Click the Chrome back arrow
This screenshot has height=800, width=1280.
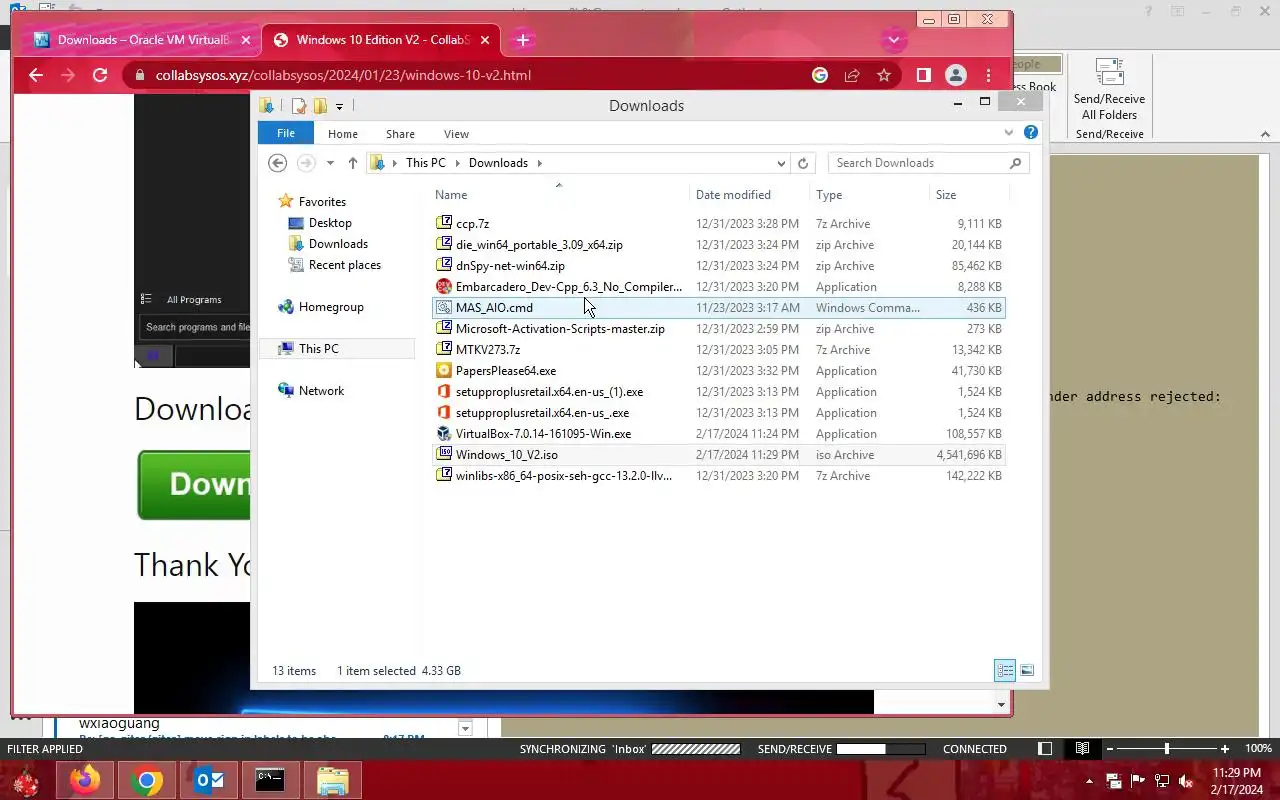pyautogui.click(x=36, y=75)
